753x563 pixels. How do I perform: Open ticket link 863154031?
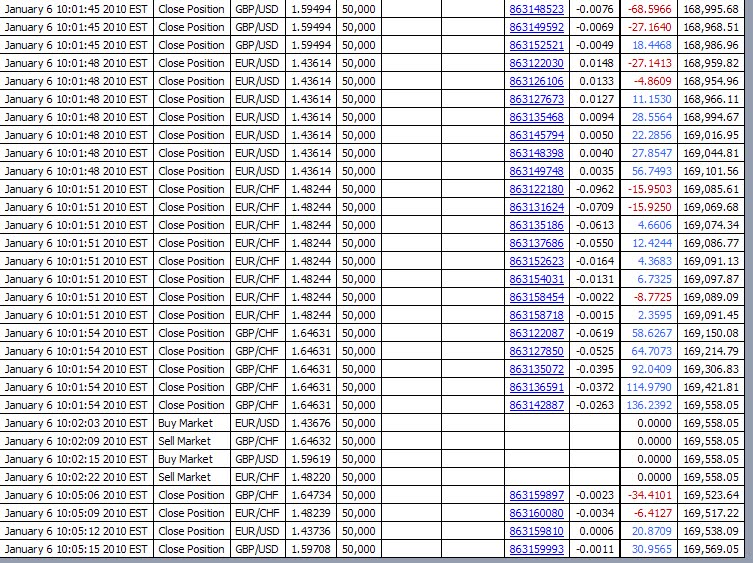point(536,279)
